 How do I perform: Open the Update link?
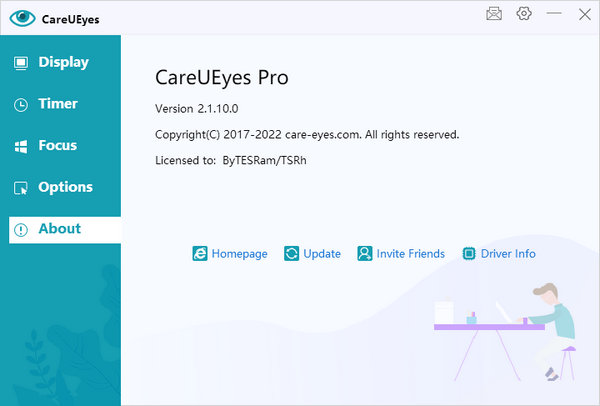point(322,254)
